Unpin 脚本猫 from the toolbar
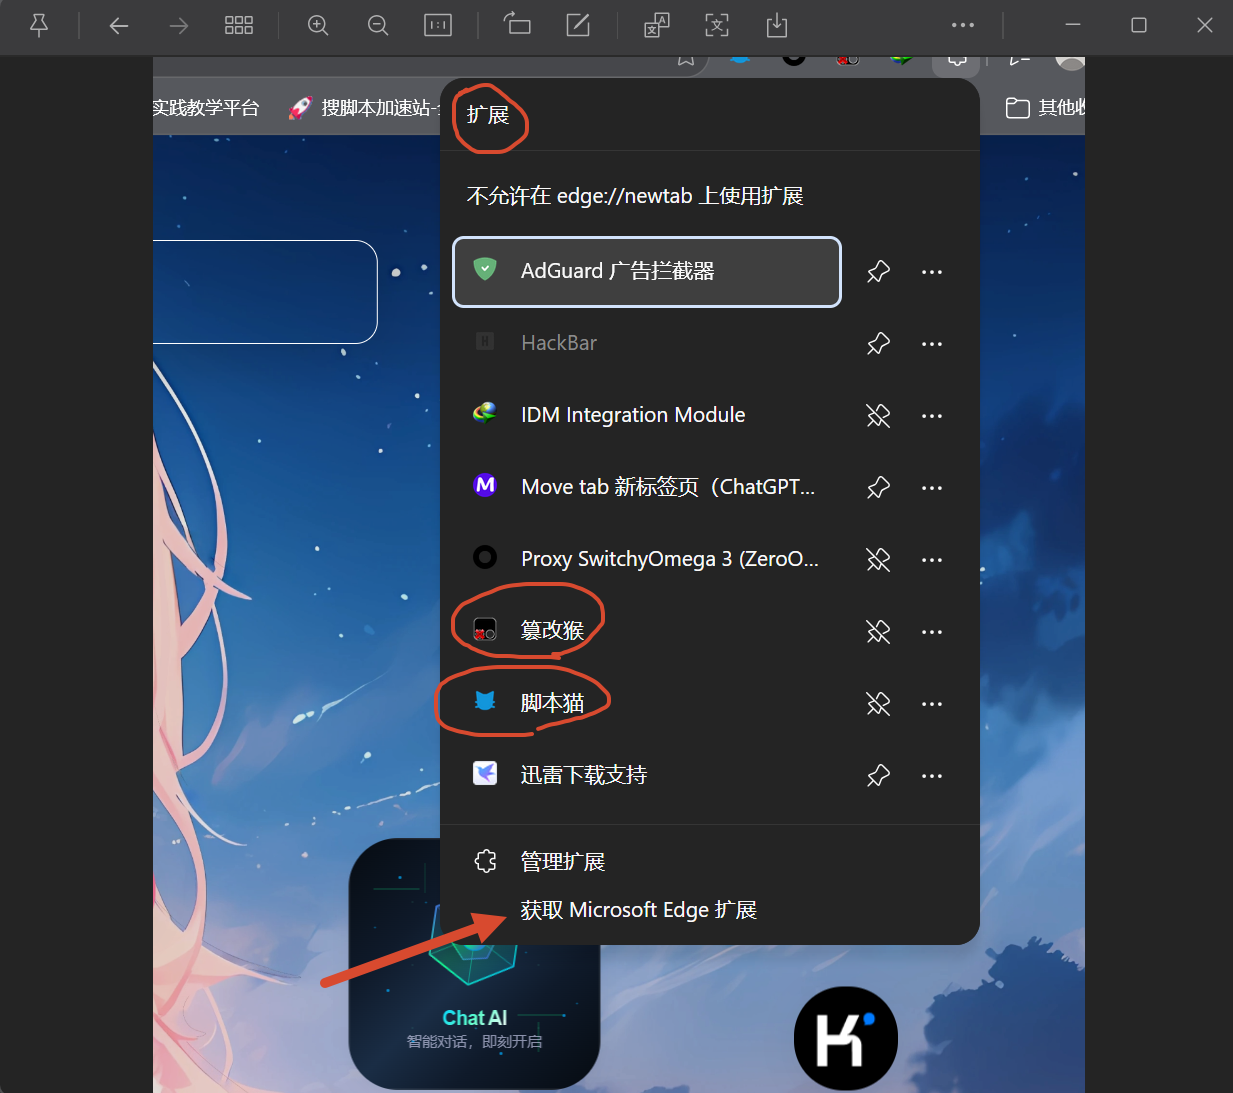Screen dimensions: 1233x1093 coord(878,704)
